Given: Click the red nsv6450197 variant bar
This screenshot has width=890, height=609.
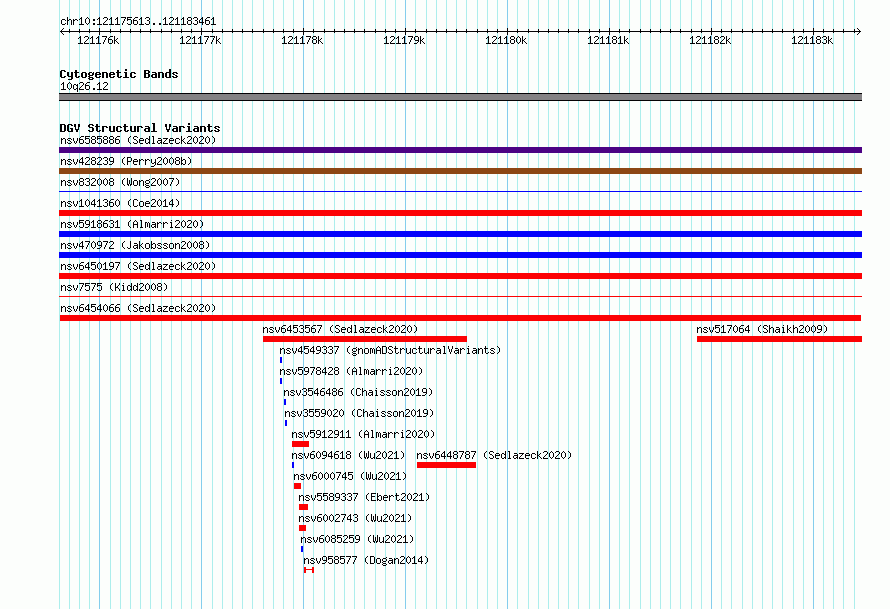Looking at the screenshot, I should 460,276.
